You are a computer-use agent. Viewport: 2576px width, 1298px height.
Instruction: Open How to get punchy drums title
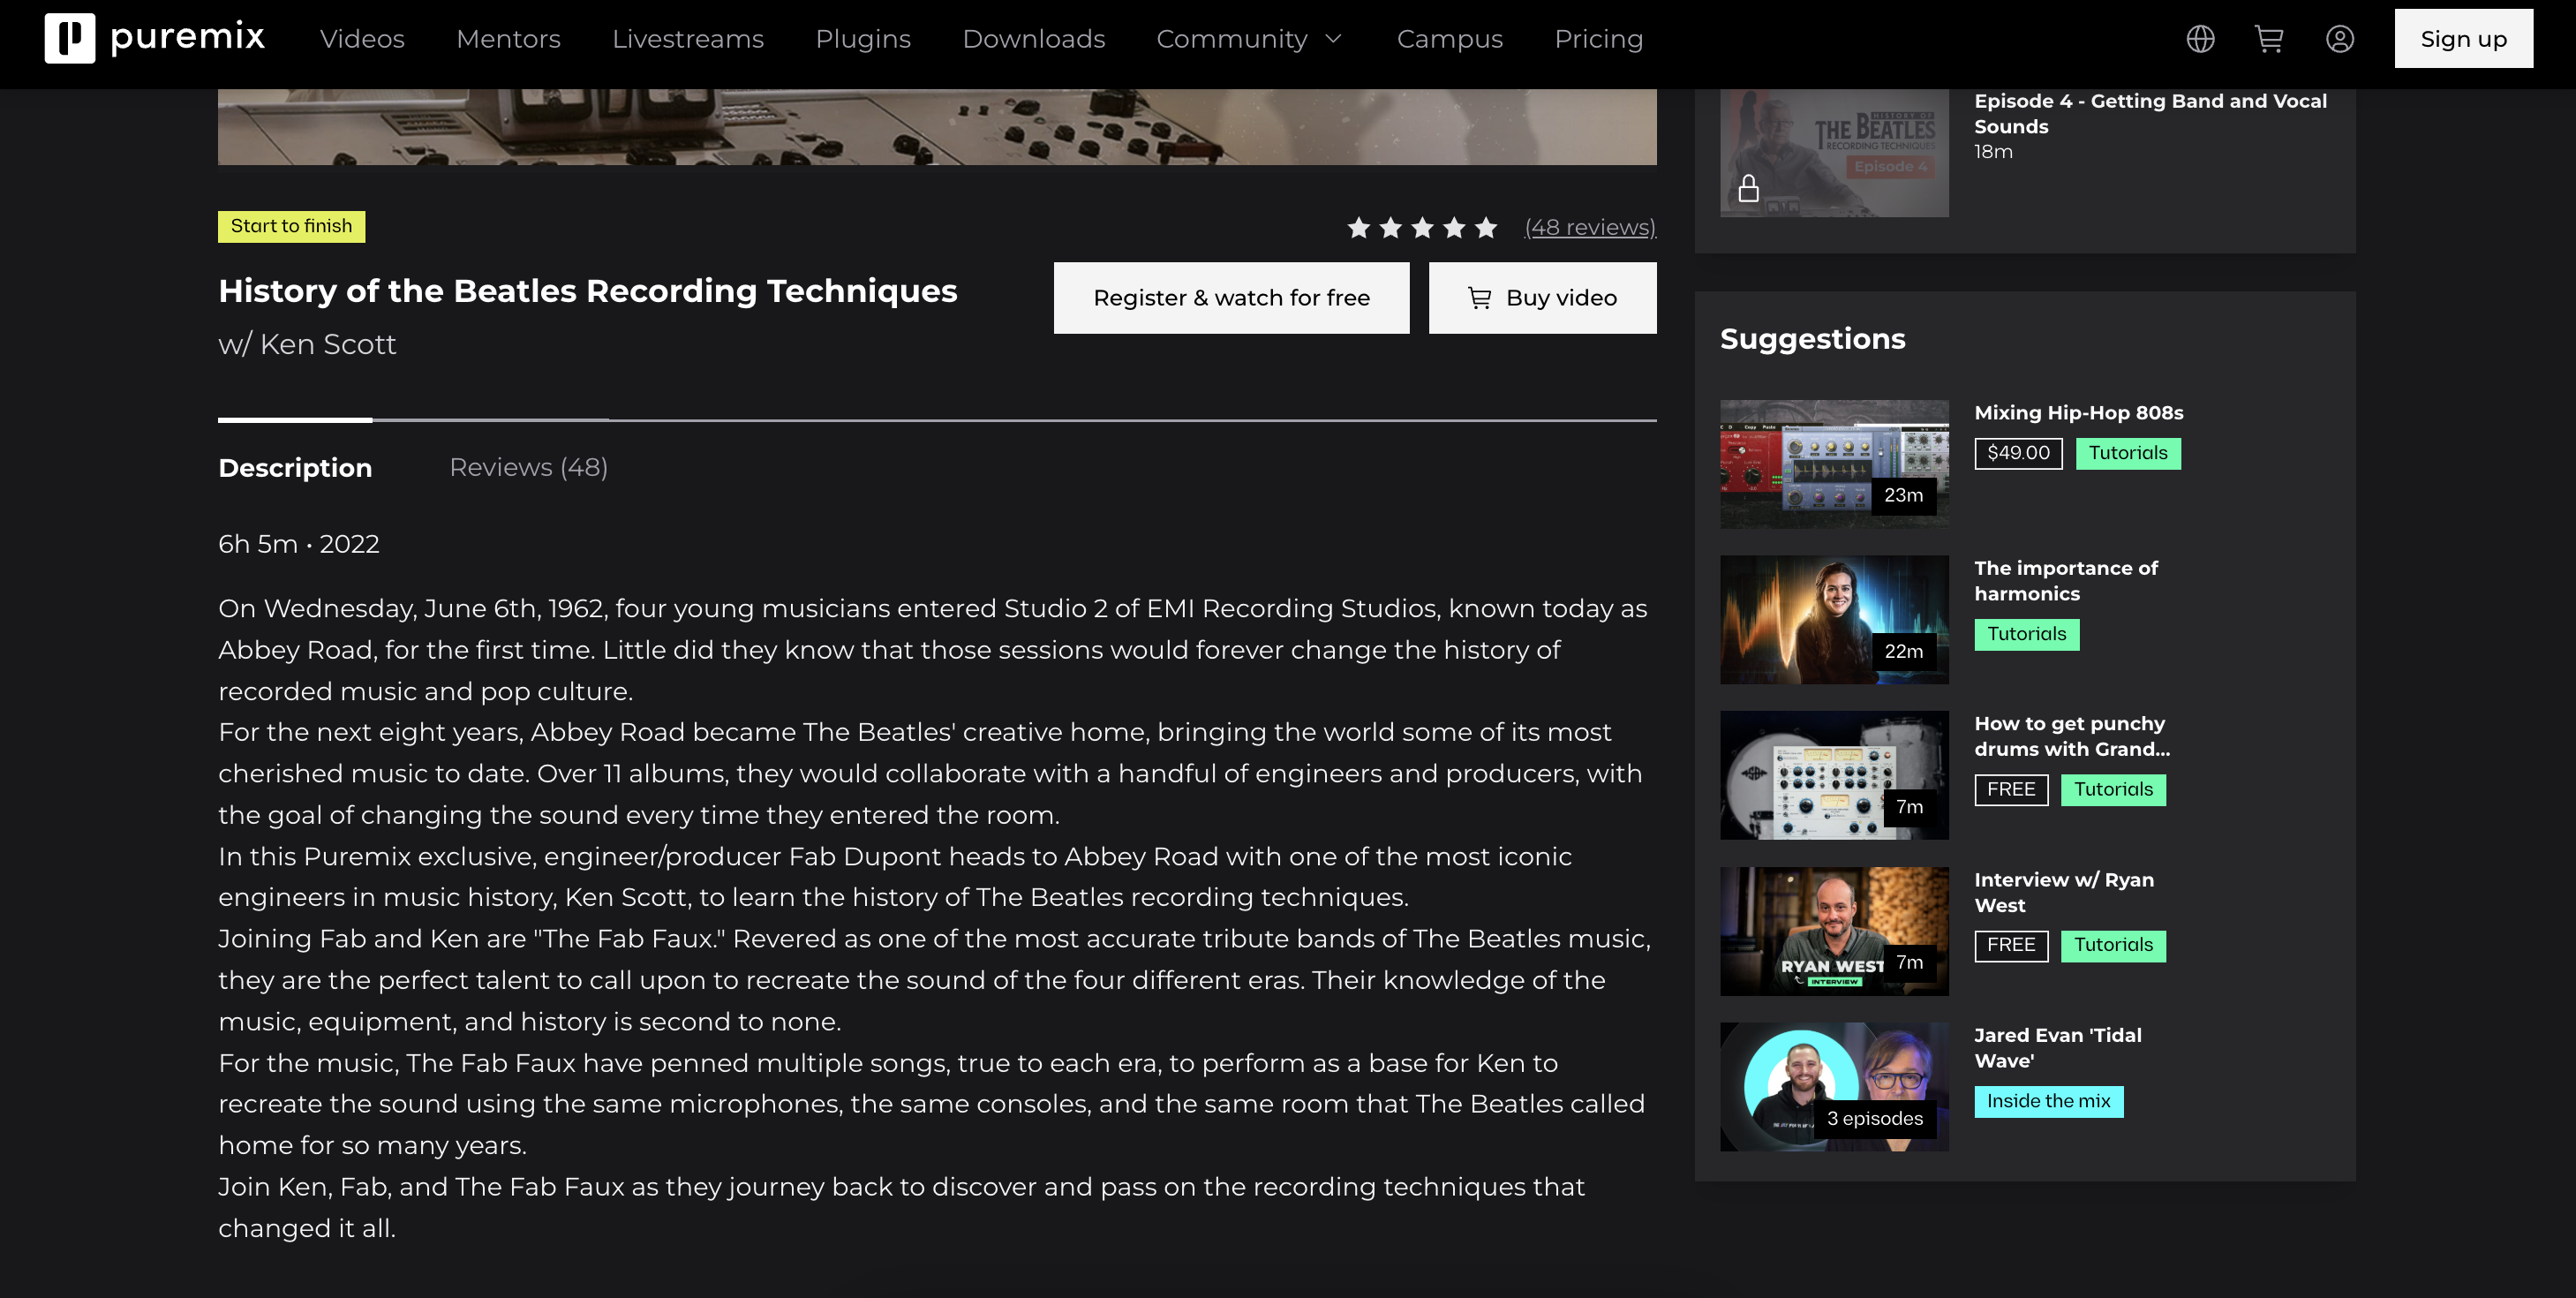click(2071, 736)
